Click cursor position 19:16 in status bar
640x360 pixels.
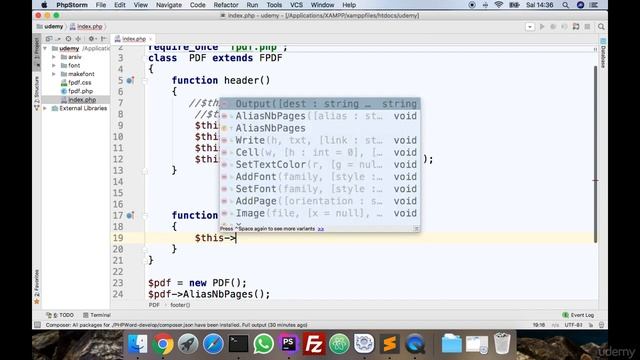539,325
